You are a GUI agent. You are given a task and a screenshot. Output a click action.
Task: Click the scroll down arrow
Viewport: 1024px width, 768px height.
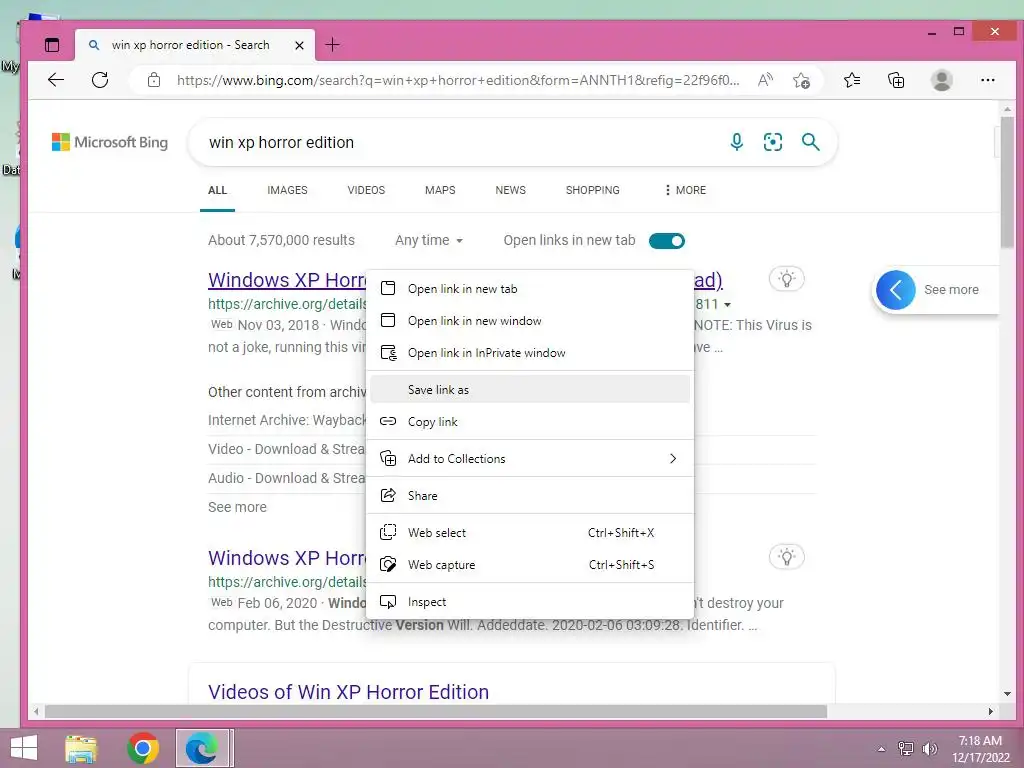click(x=1006, y=694)
